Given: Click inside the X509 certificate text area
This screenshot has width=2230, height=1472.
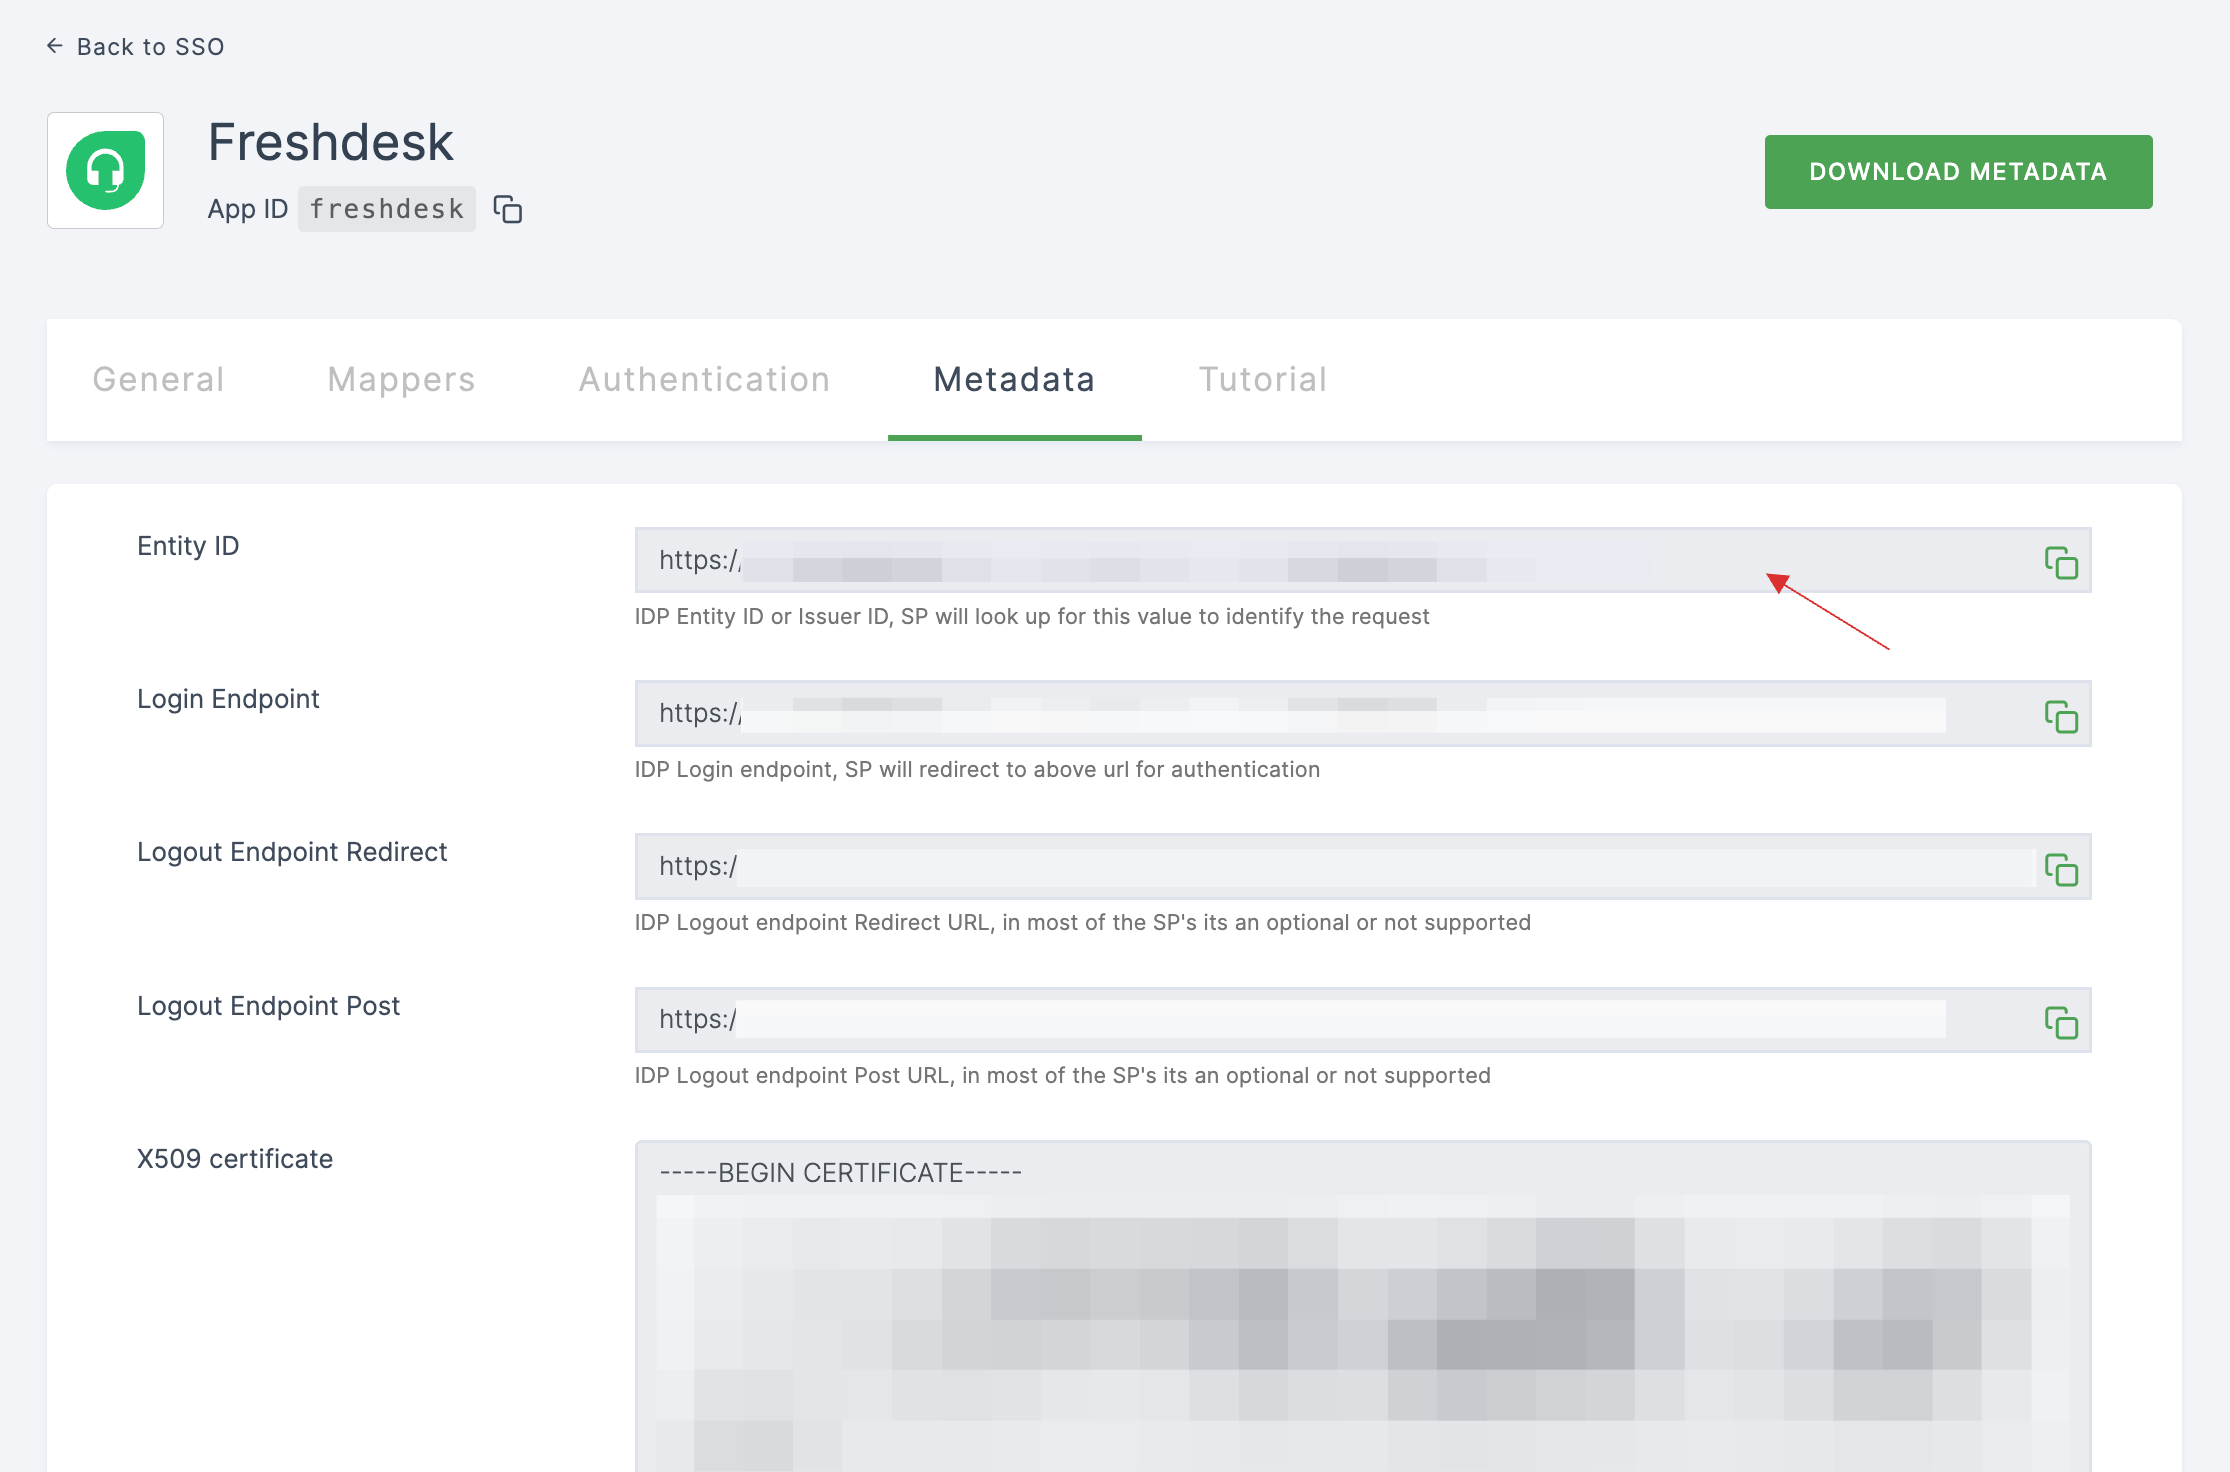Looking at the screenshot, I should pyautogui.click(x=1363, y=1306).
